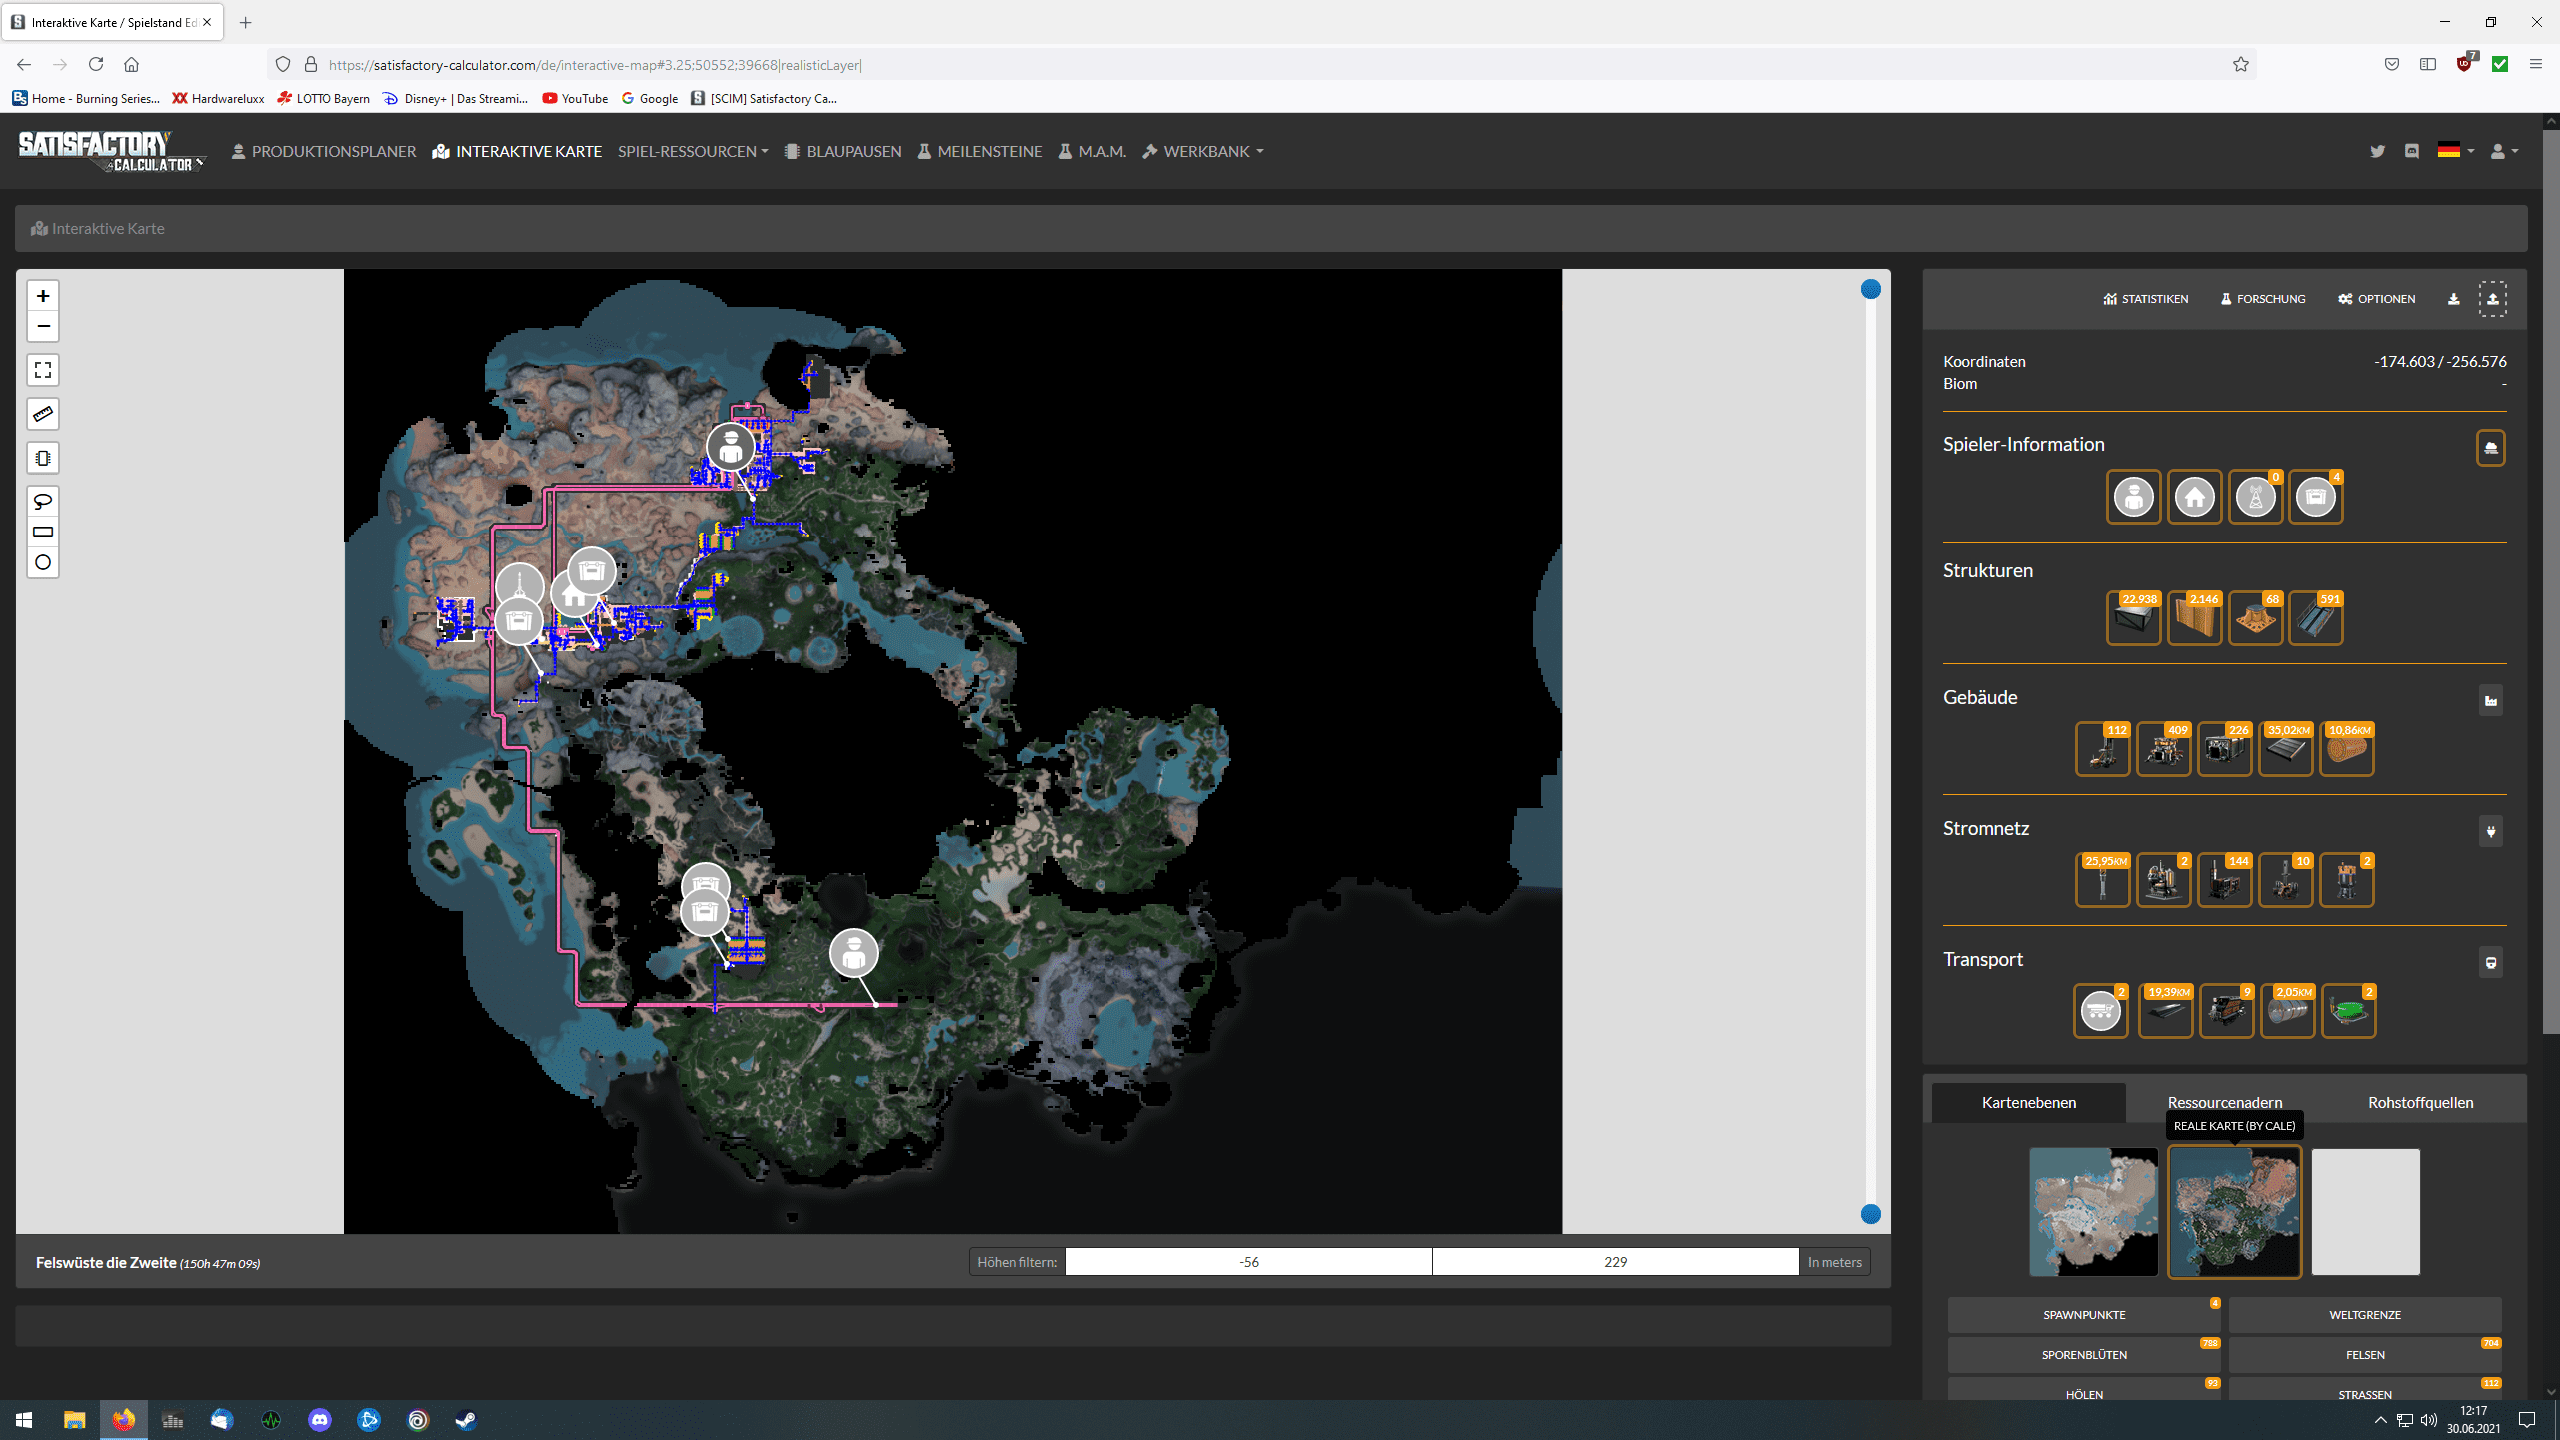Open the user account dropdown

(2504, 151)
